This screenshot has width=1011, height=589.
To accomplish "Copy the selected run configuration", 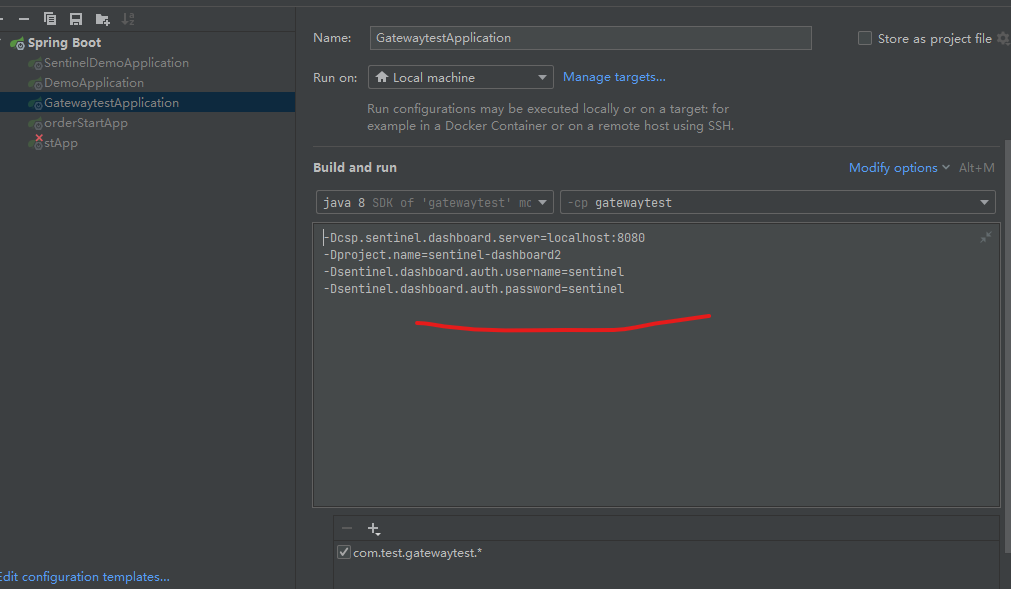I will [x=50, y=19].
